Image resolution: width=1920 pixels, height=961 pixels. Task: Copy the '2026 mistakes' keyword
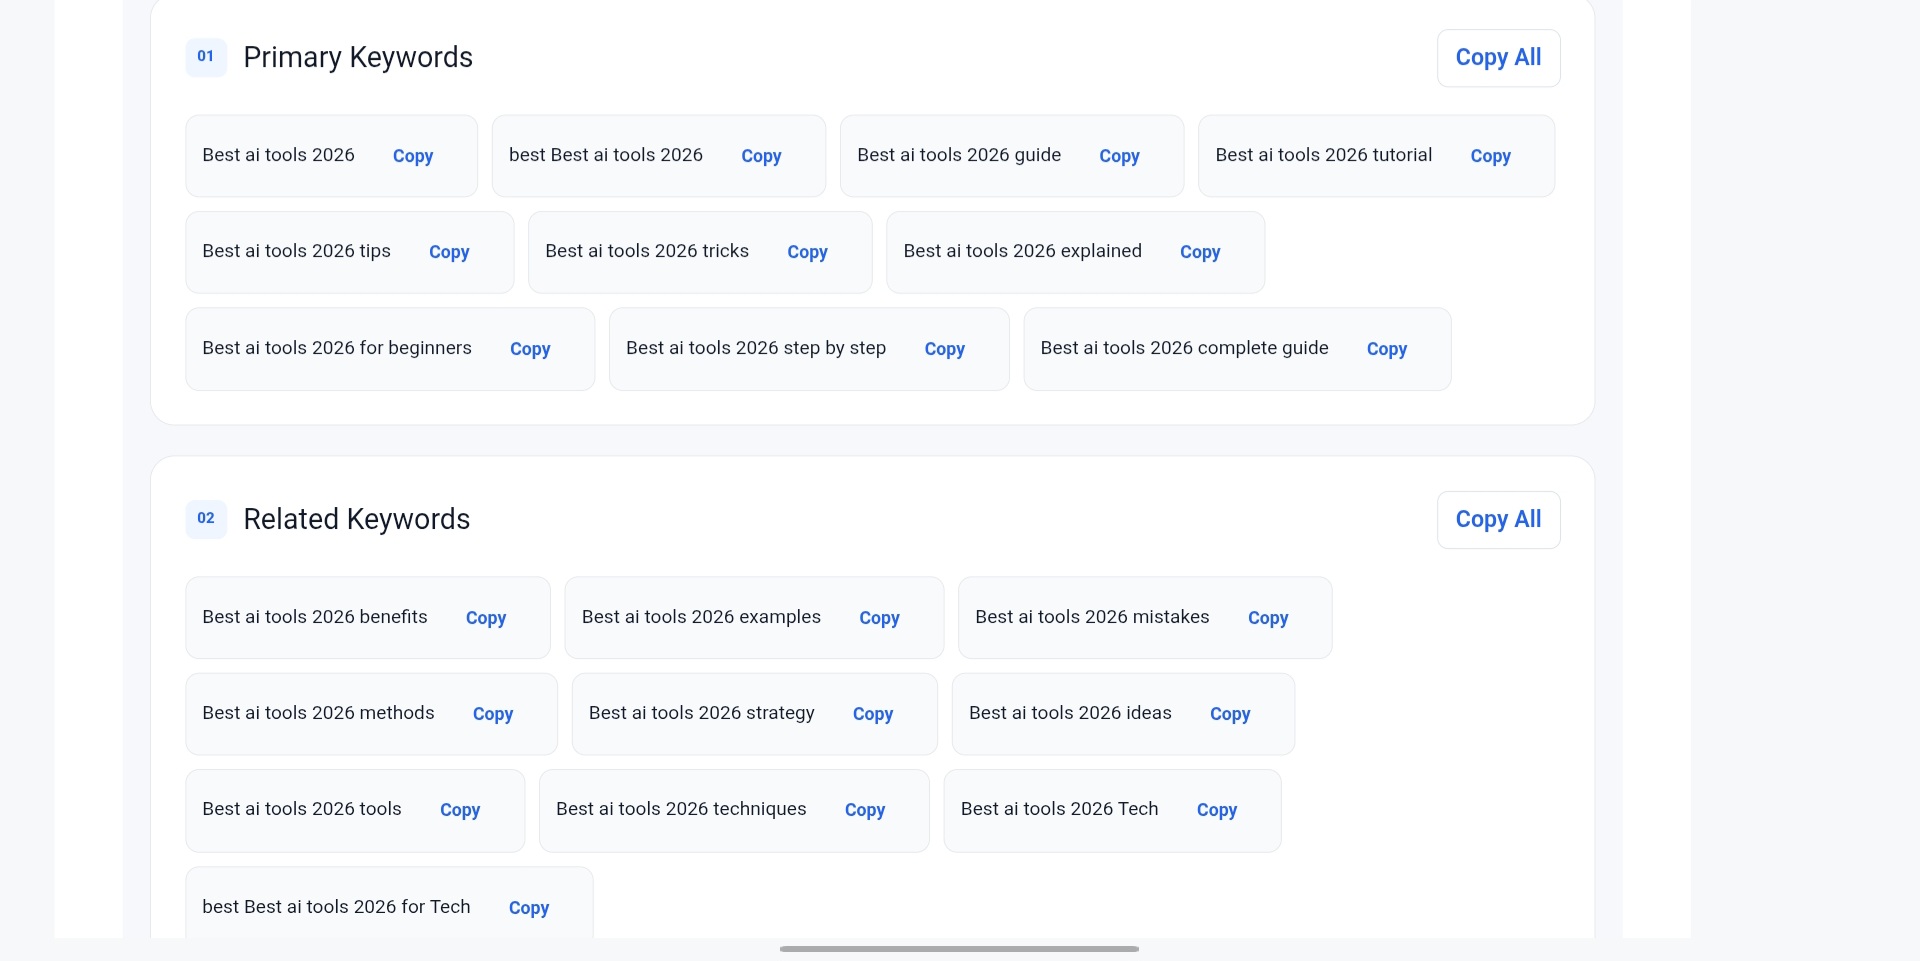point(1268,618)
